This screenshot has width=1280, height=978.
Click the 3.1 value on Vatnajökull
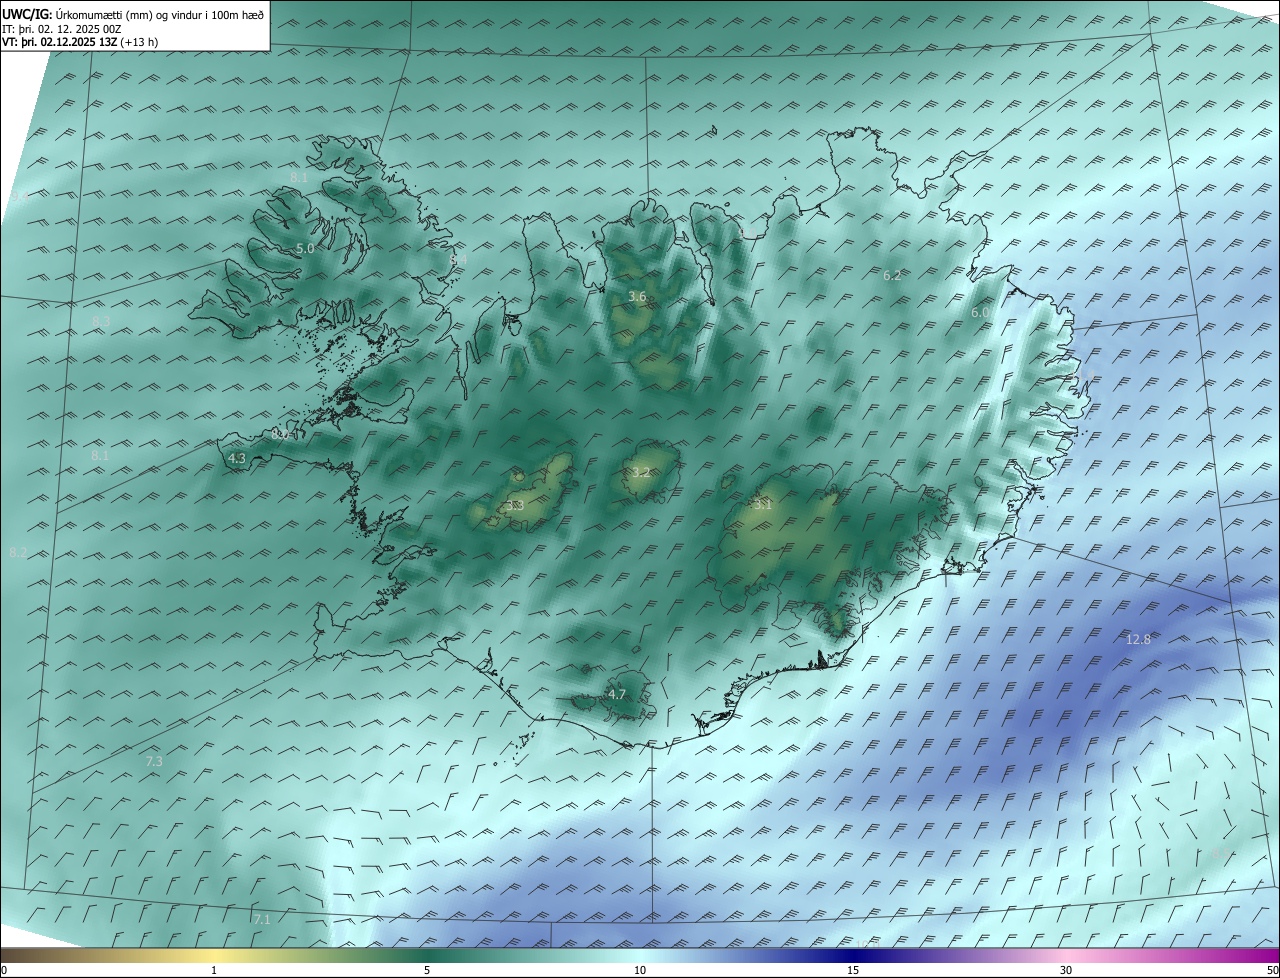coord(763,505)
